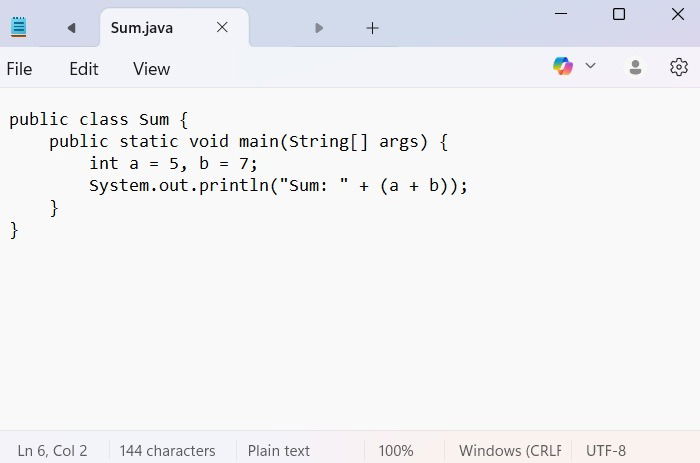Maximize the Notepad window
Screen dimensions: 700x463
click(x=619, y=14)
